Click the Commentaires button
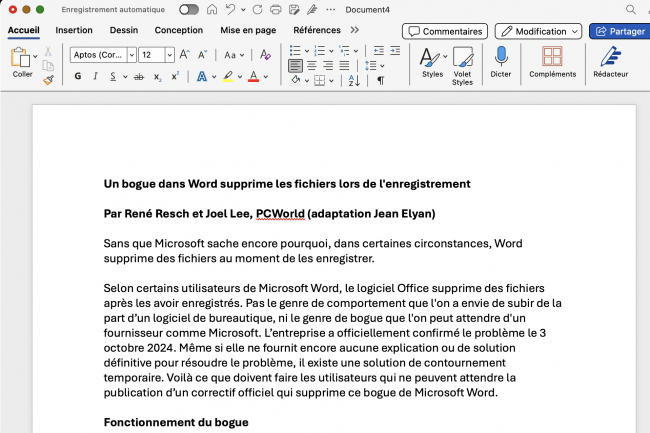 pyautogui.click(x=445, y=31)
